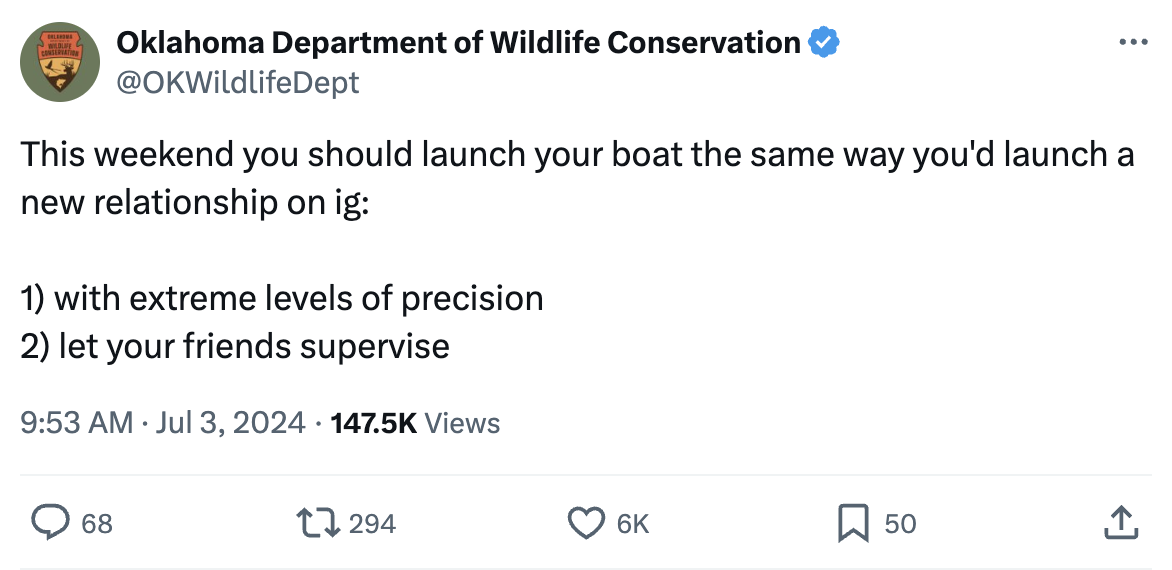This screenshot has height=570, width=1172.
Task: Bookmark this tweet with the bookmark icon
Action: pyautogui.click(x=853, y=523)
